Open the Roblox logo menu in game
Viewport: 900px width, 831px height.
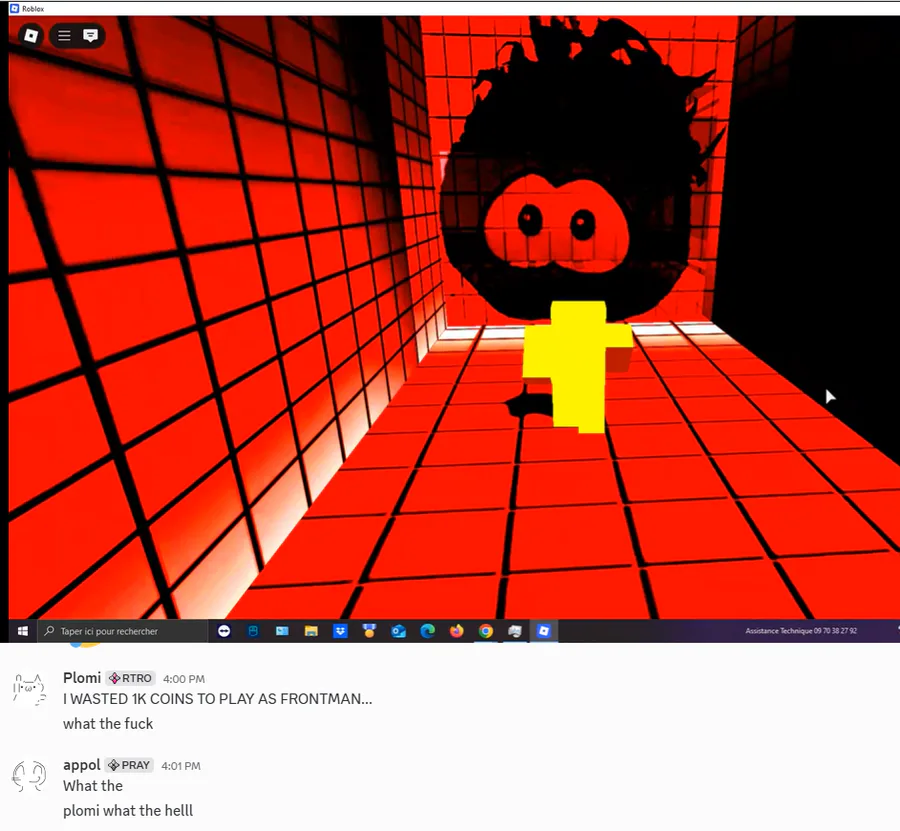click(x=30, y=36)
